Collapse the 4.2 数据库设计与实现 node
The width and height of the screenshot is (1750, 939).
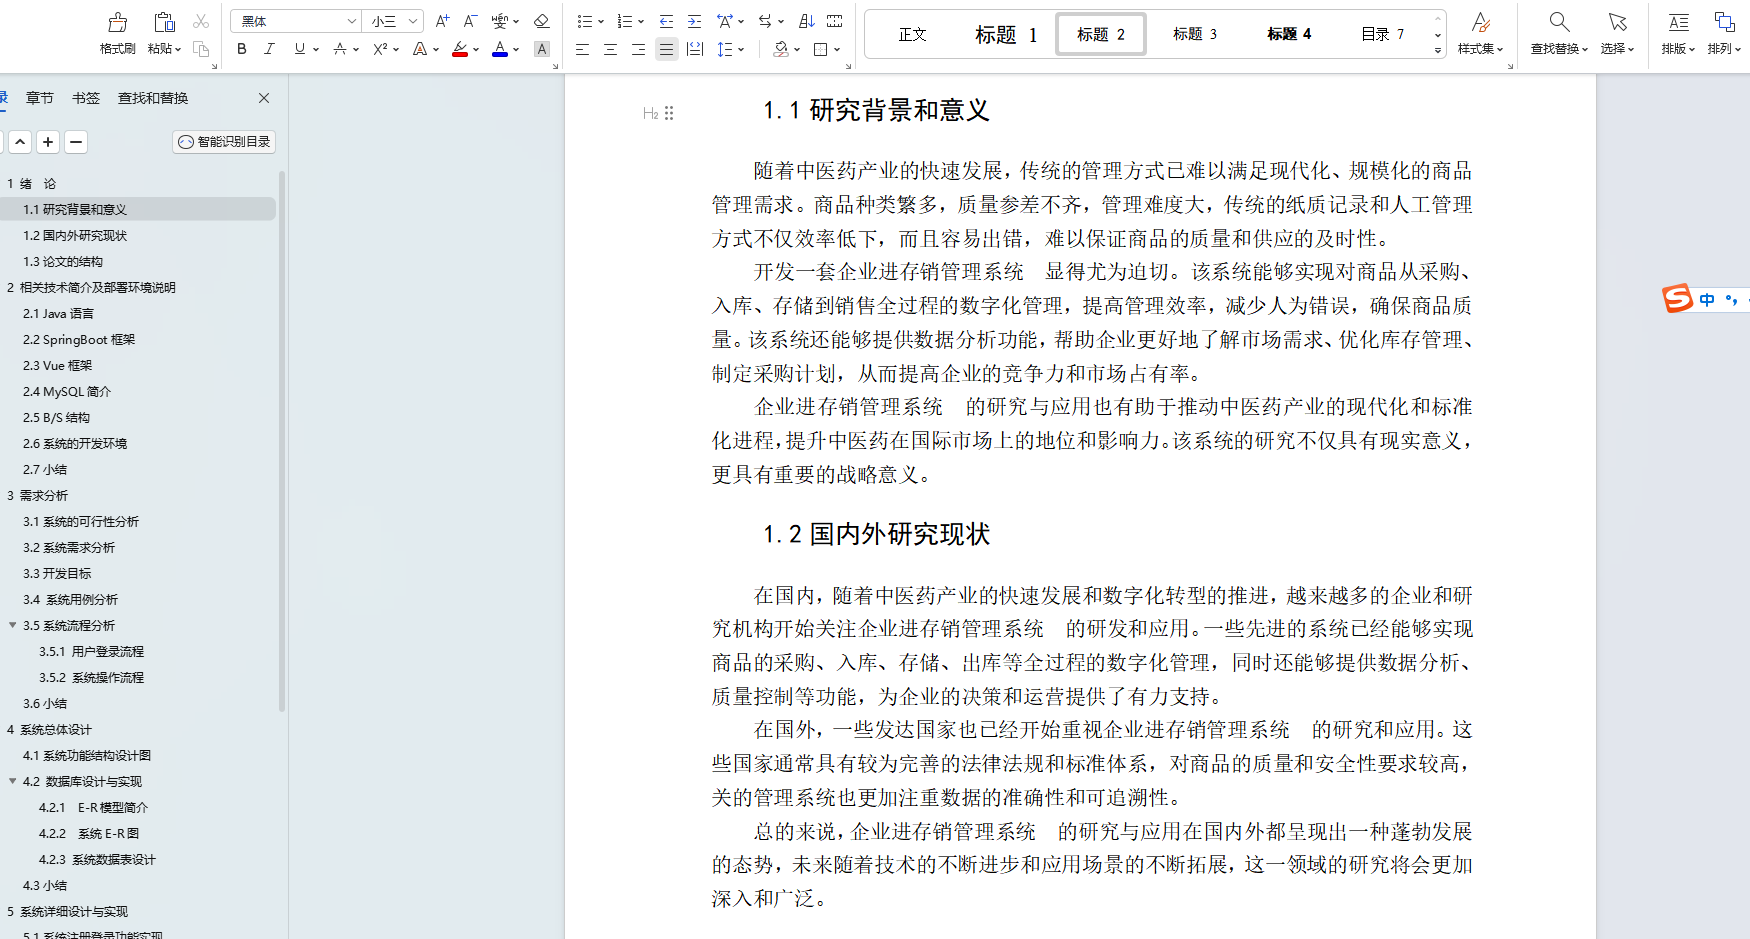point(13,781)
